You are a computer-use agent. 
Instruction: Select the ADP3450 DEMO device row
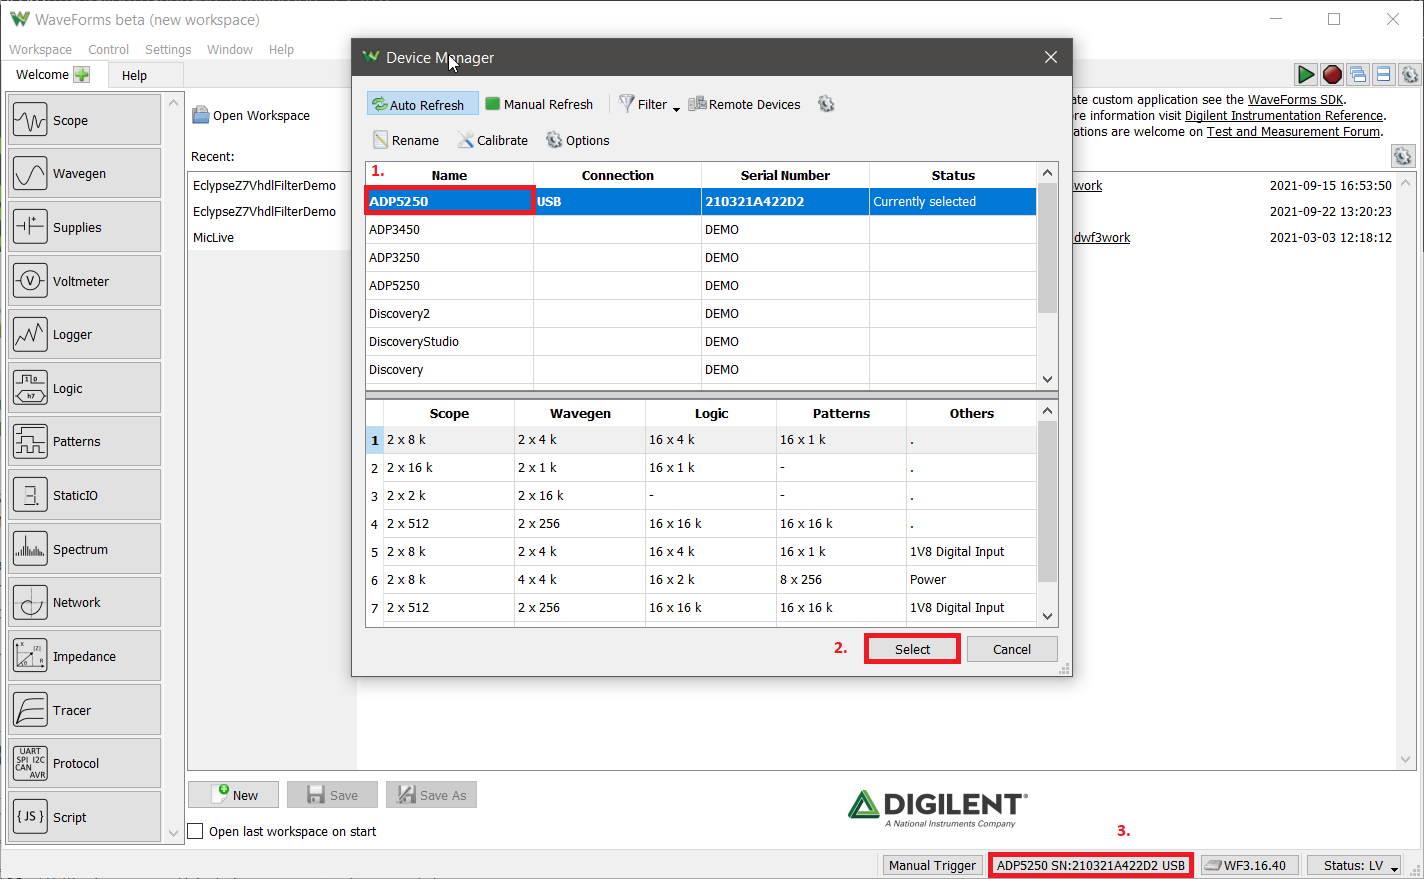[x=701, y=229]
